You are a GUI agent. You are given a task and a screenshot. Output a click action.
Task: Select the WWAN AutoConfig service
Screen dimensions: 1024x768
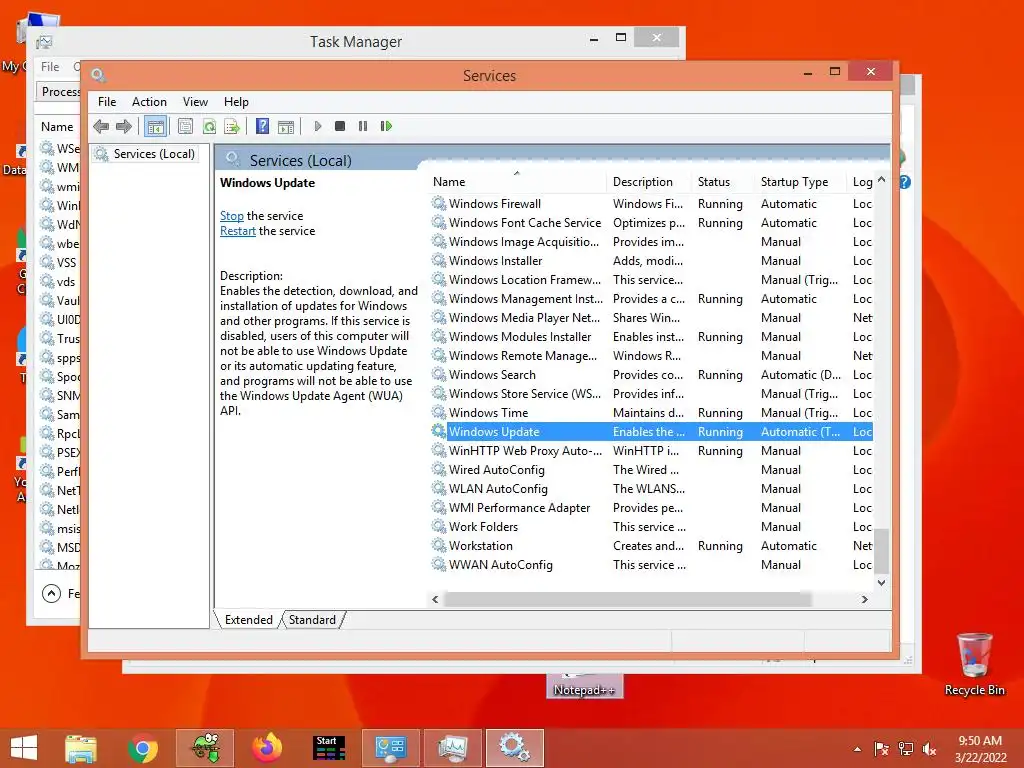click(651, 564)
